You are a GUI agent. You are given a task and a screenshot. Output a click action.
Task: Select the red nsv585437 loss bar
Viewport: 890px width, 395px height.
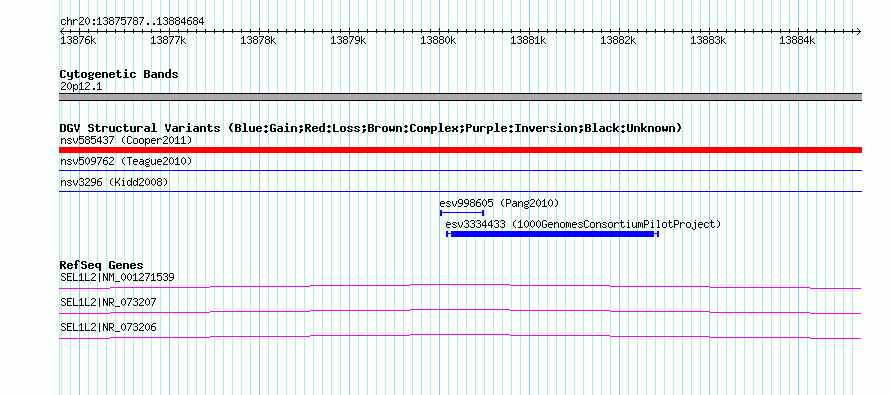point(460,150)
